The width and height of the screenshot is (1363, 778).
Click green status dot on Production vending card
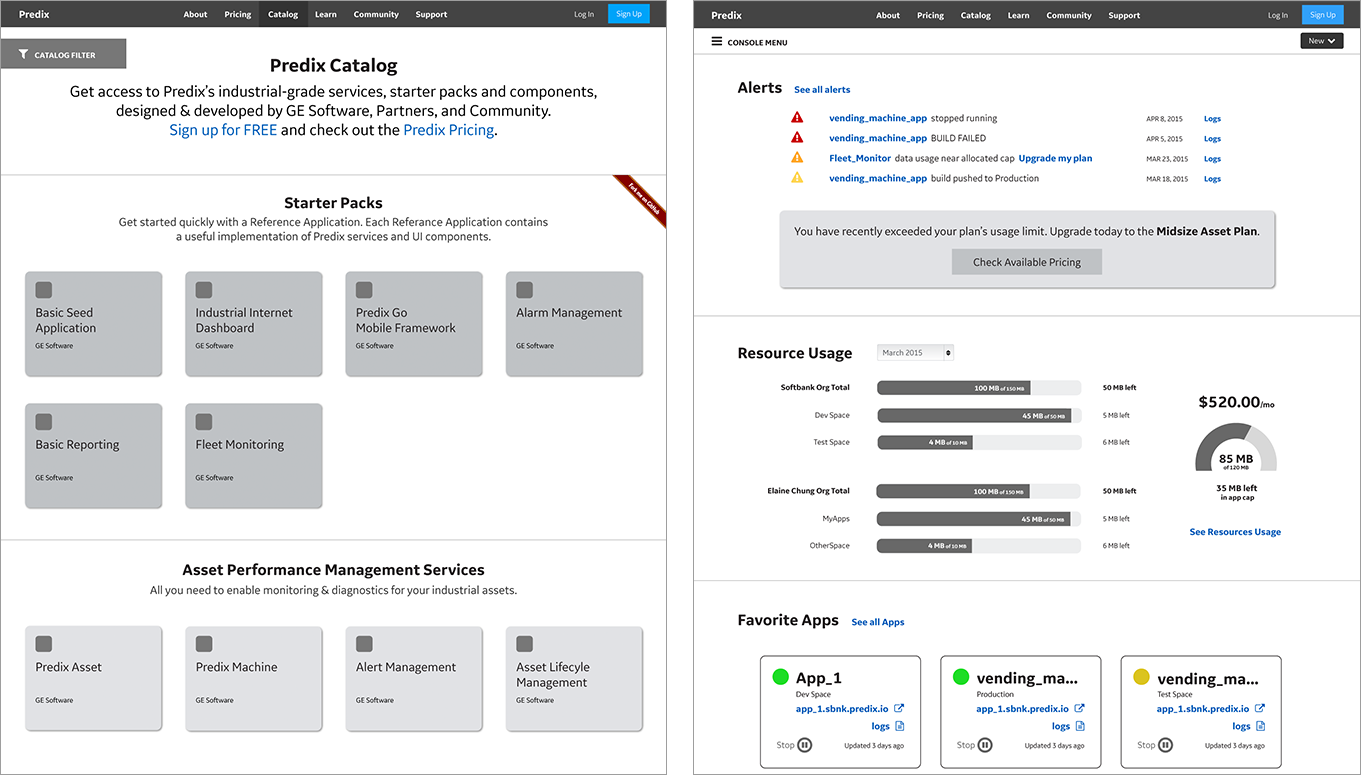(962, 677)
